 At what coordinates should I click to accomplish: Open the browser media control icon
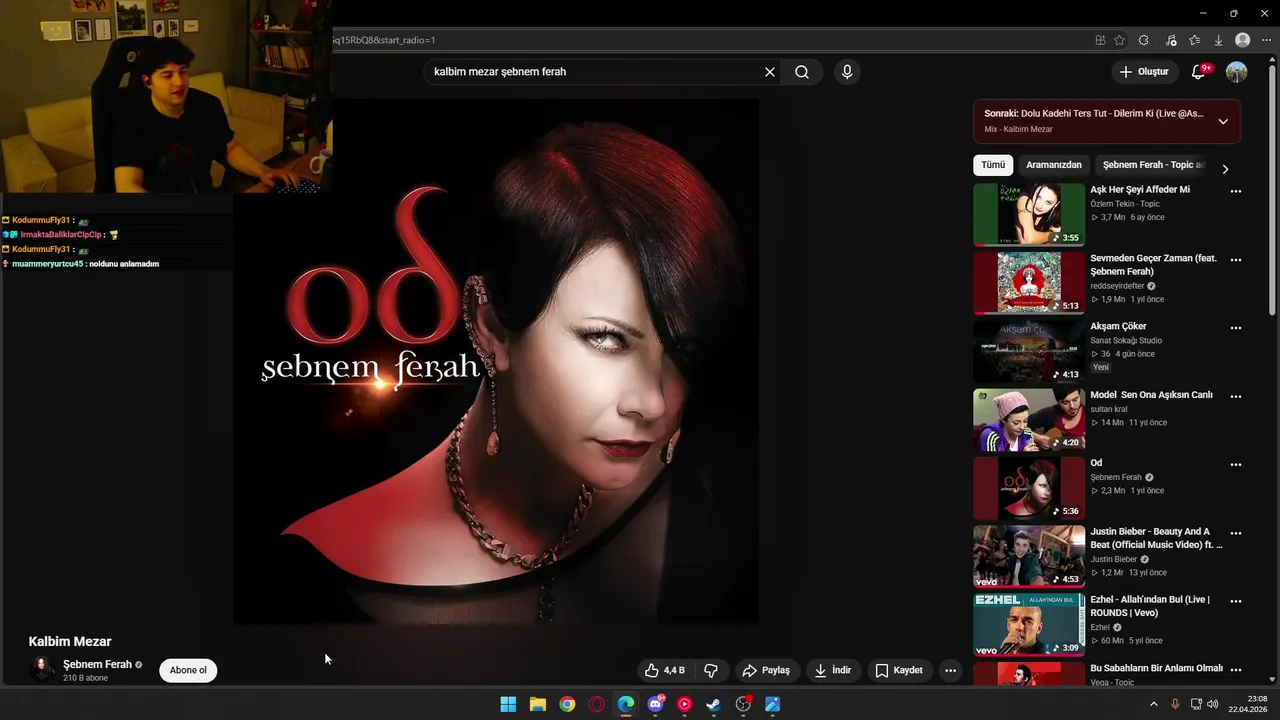[x=1171, y=40]
